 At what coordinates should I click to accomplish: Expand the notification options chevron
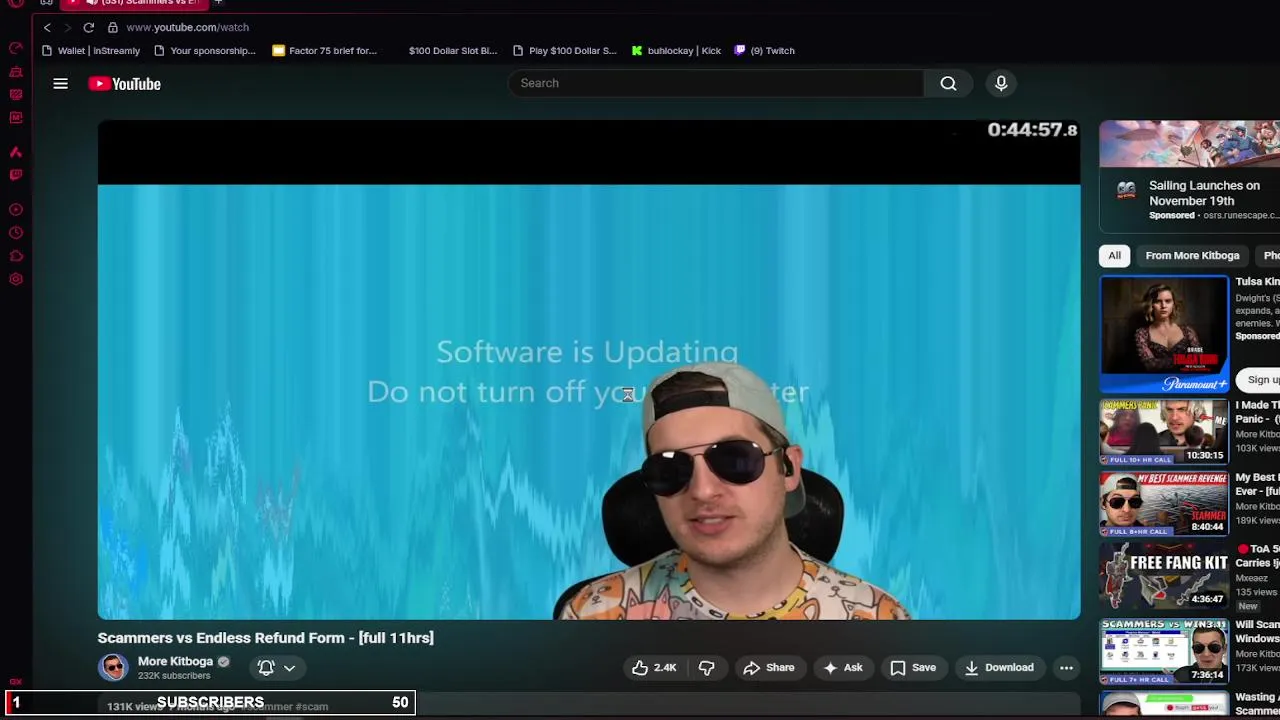[x=289, y=668]
